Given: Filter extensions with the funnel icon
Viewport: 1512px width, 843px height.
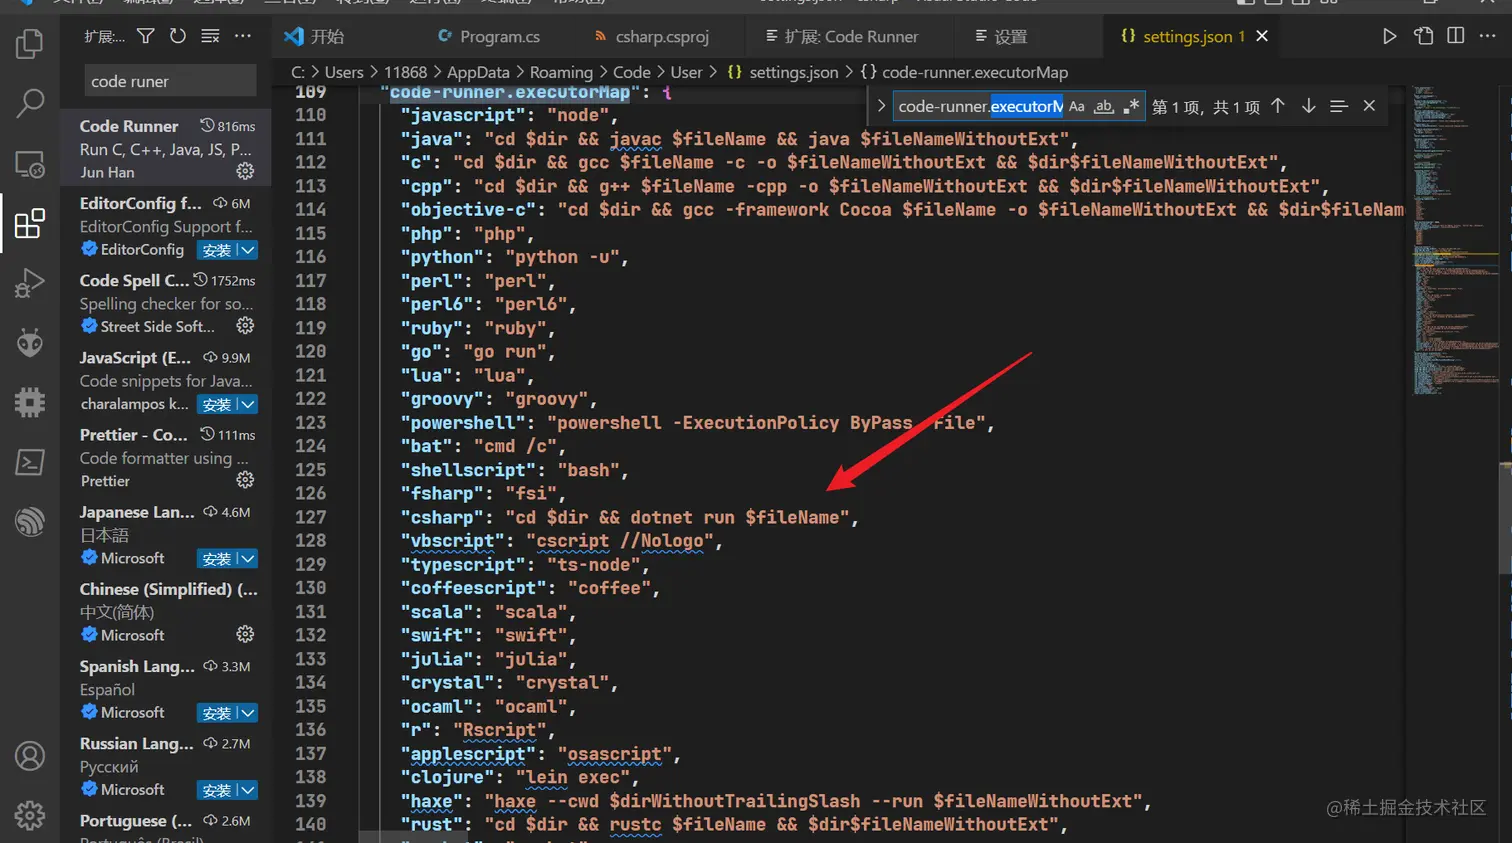Looking at the screenshot, I should point(146,36).
